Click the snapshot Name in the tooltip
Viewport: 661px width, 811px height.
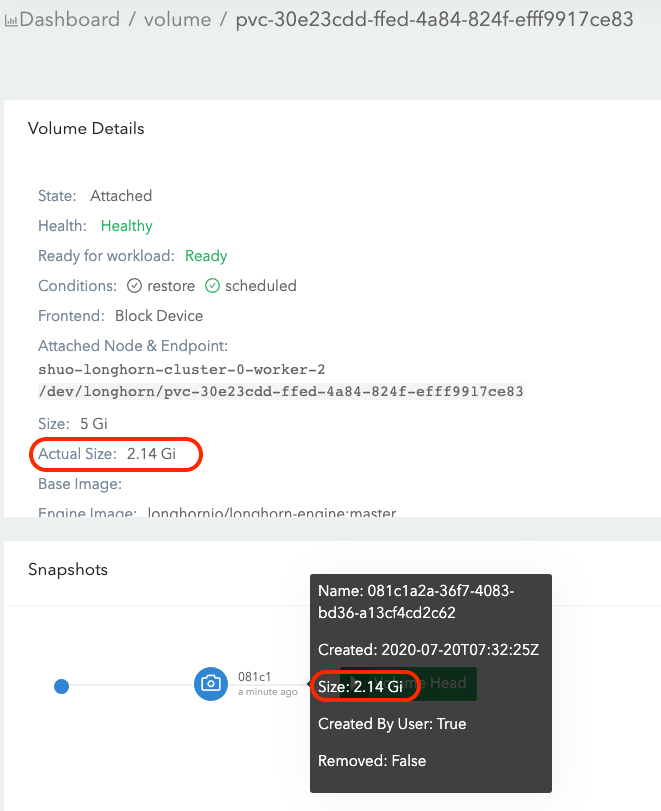(416, 602)
